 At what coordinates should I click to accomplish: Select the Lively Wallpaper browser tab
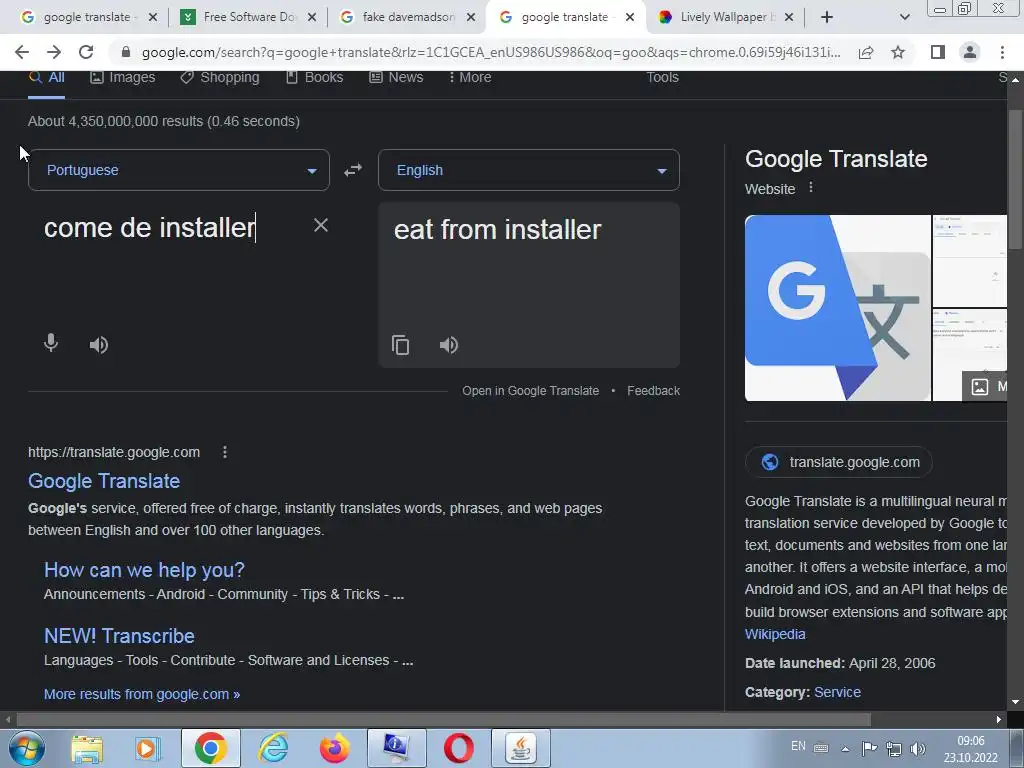725,17
